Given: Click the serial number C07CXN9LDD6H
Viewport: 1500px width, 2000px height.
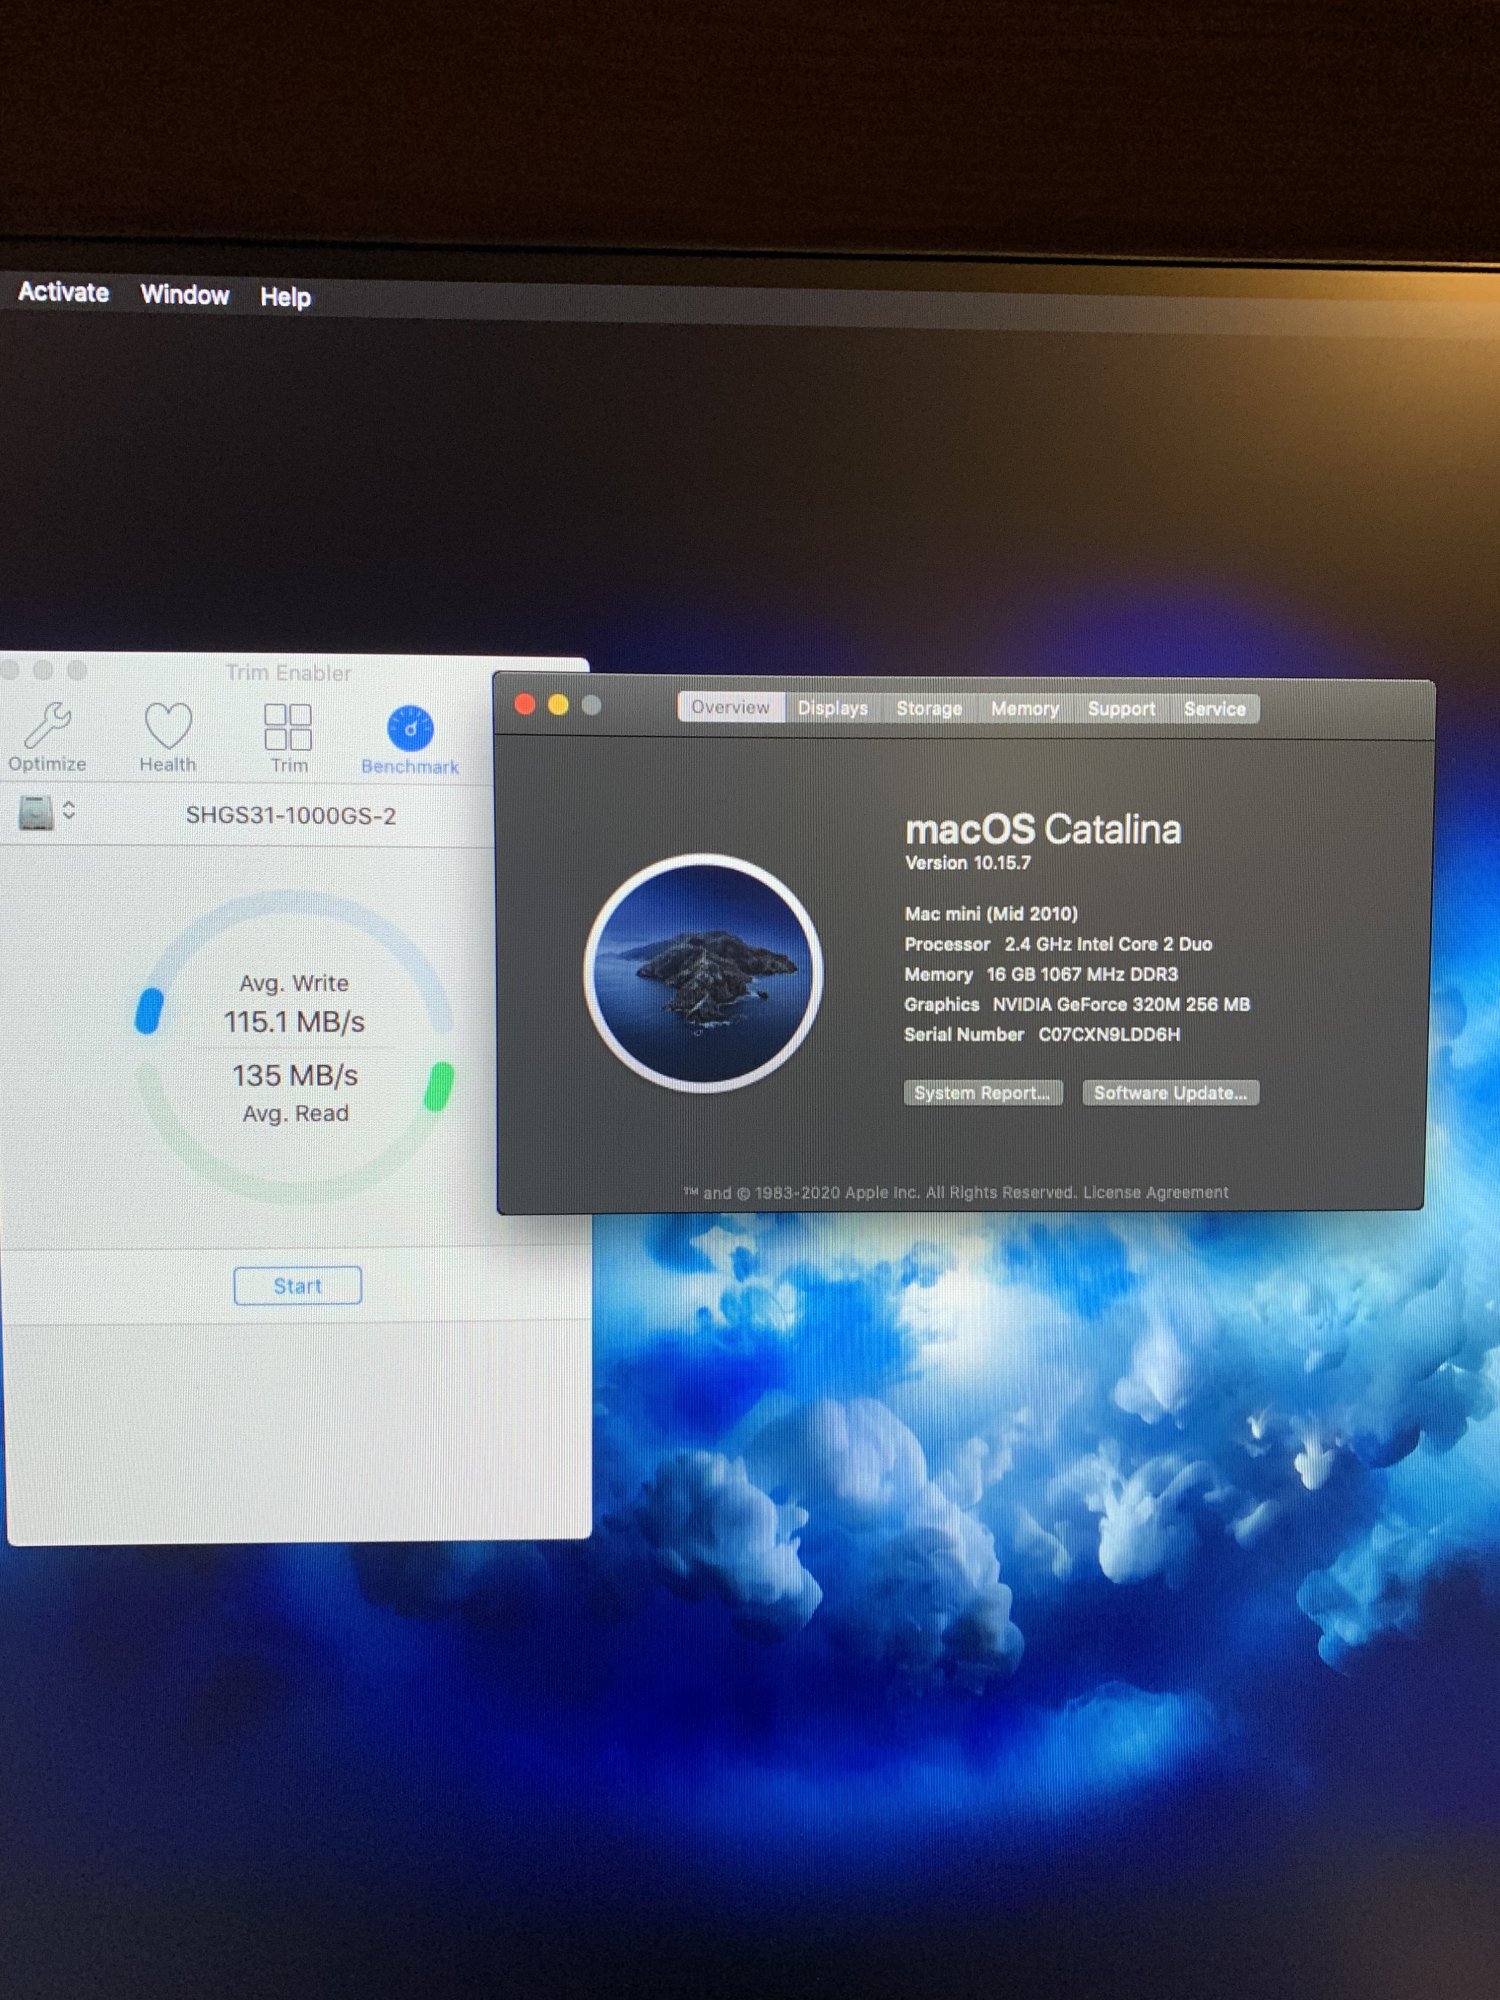Looking at the screenshot, I should point(1109,1034).
